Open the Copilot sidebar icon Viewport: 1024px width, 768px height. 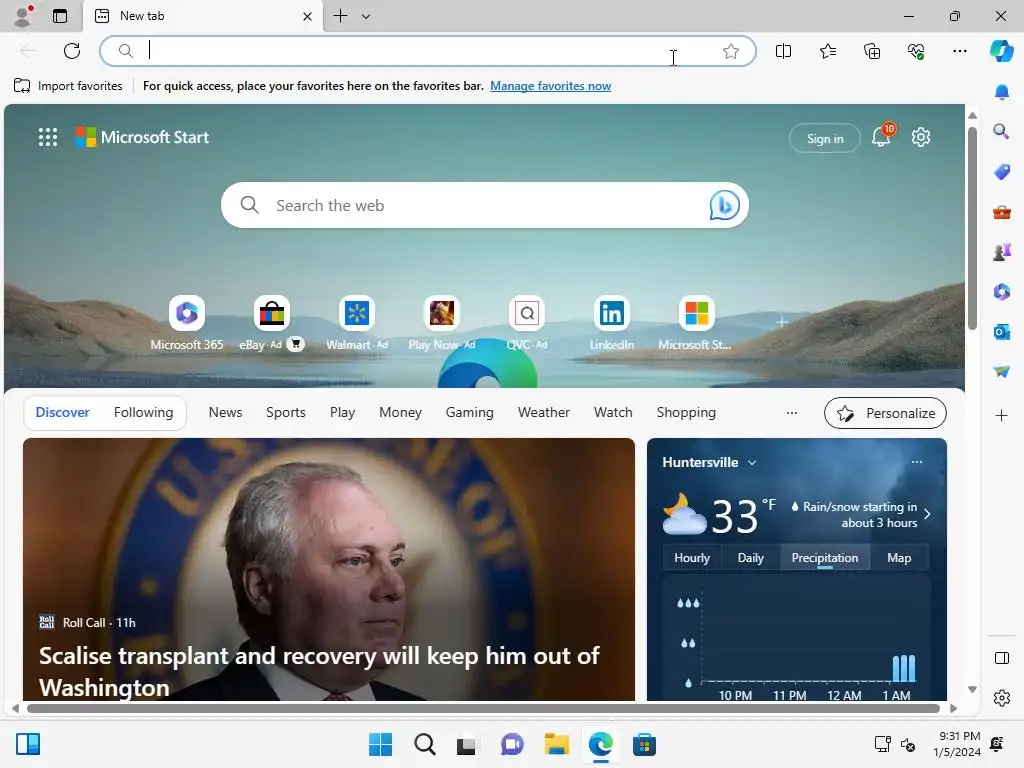click(x=1001, y=51)
